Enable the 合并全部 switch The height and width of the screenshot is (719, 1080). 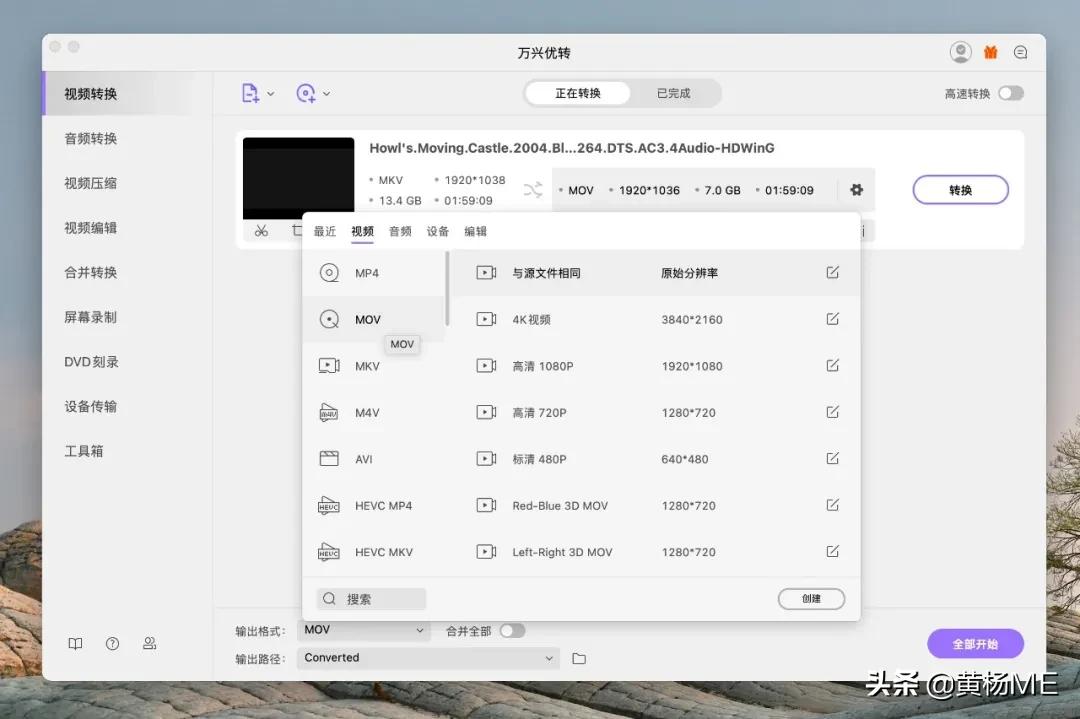tap(512, 630)
